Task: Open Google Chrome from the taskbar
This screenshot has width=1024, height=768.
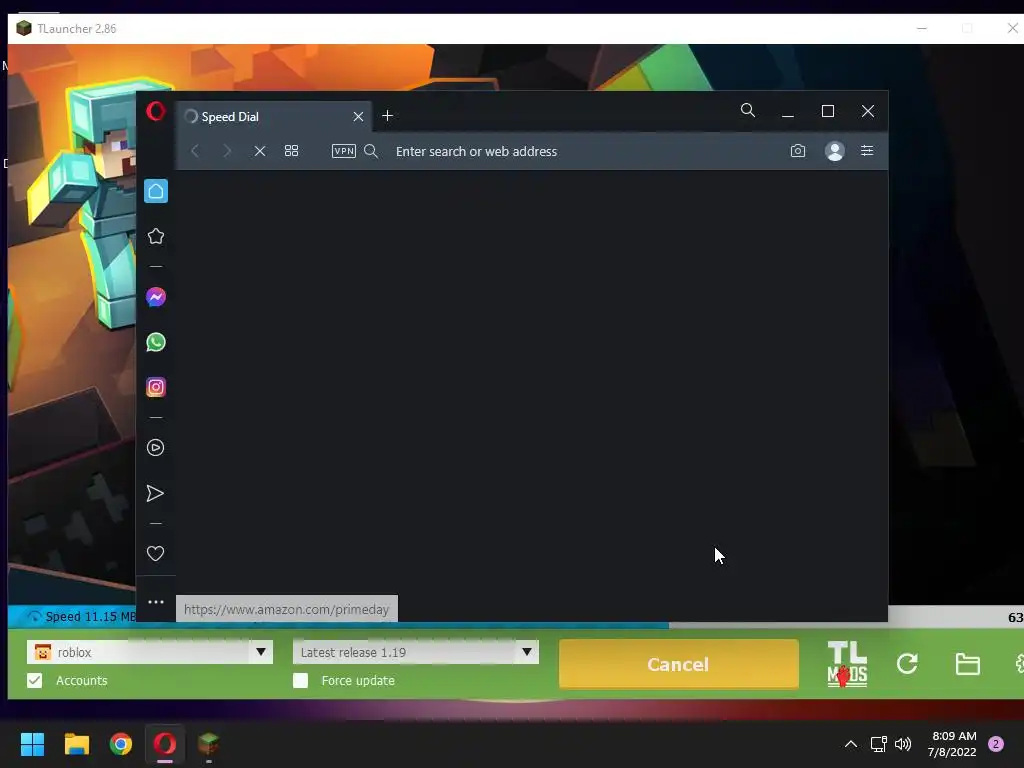Action: 121,744
